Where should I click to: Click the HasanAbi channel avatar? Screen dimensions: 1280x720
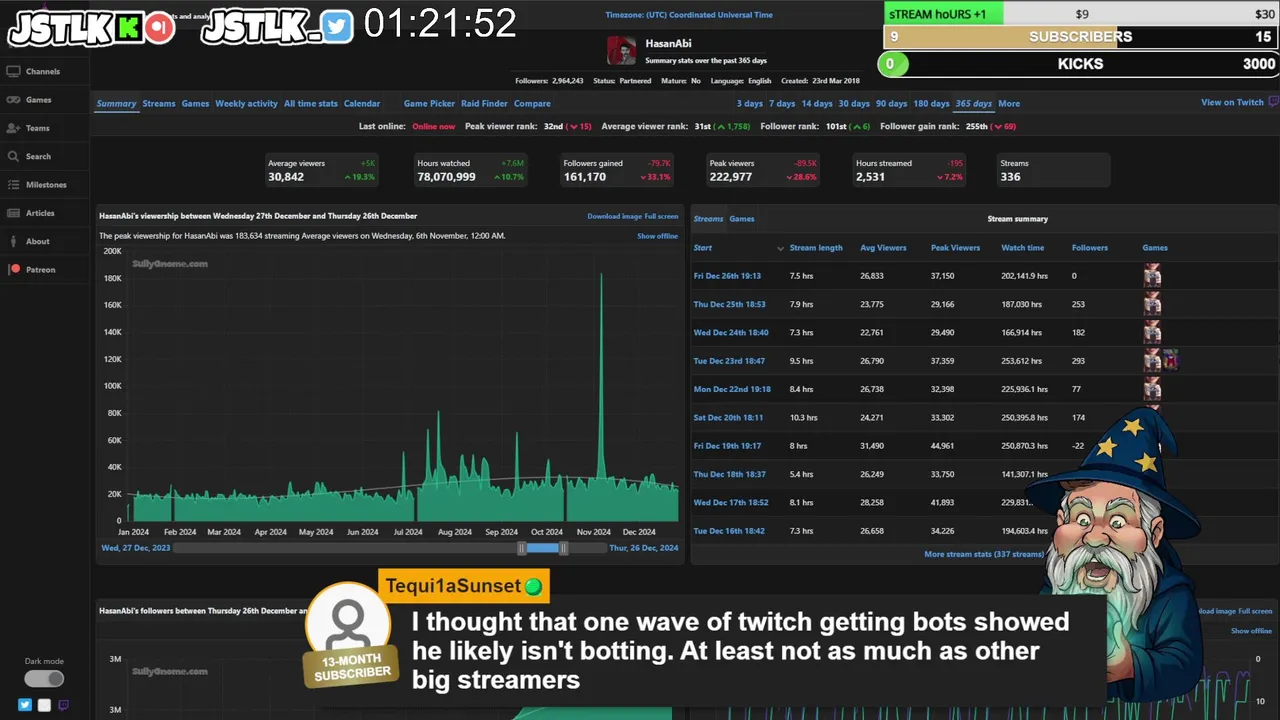point(621,51)
